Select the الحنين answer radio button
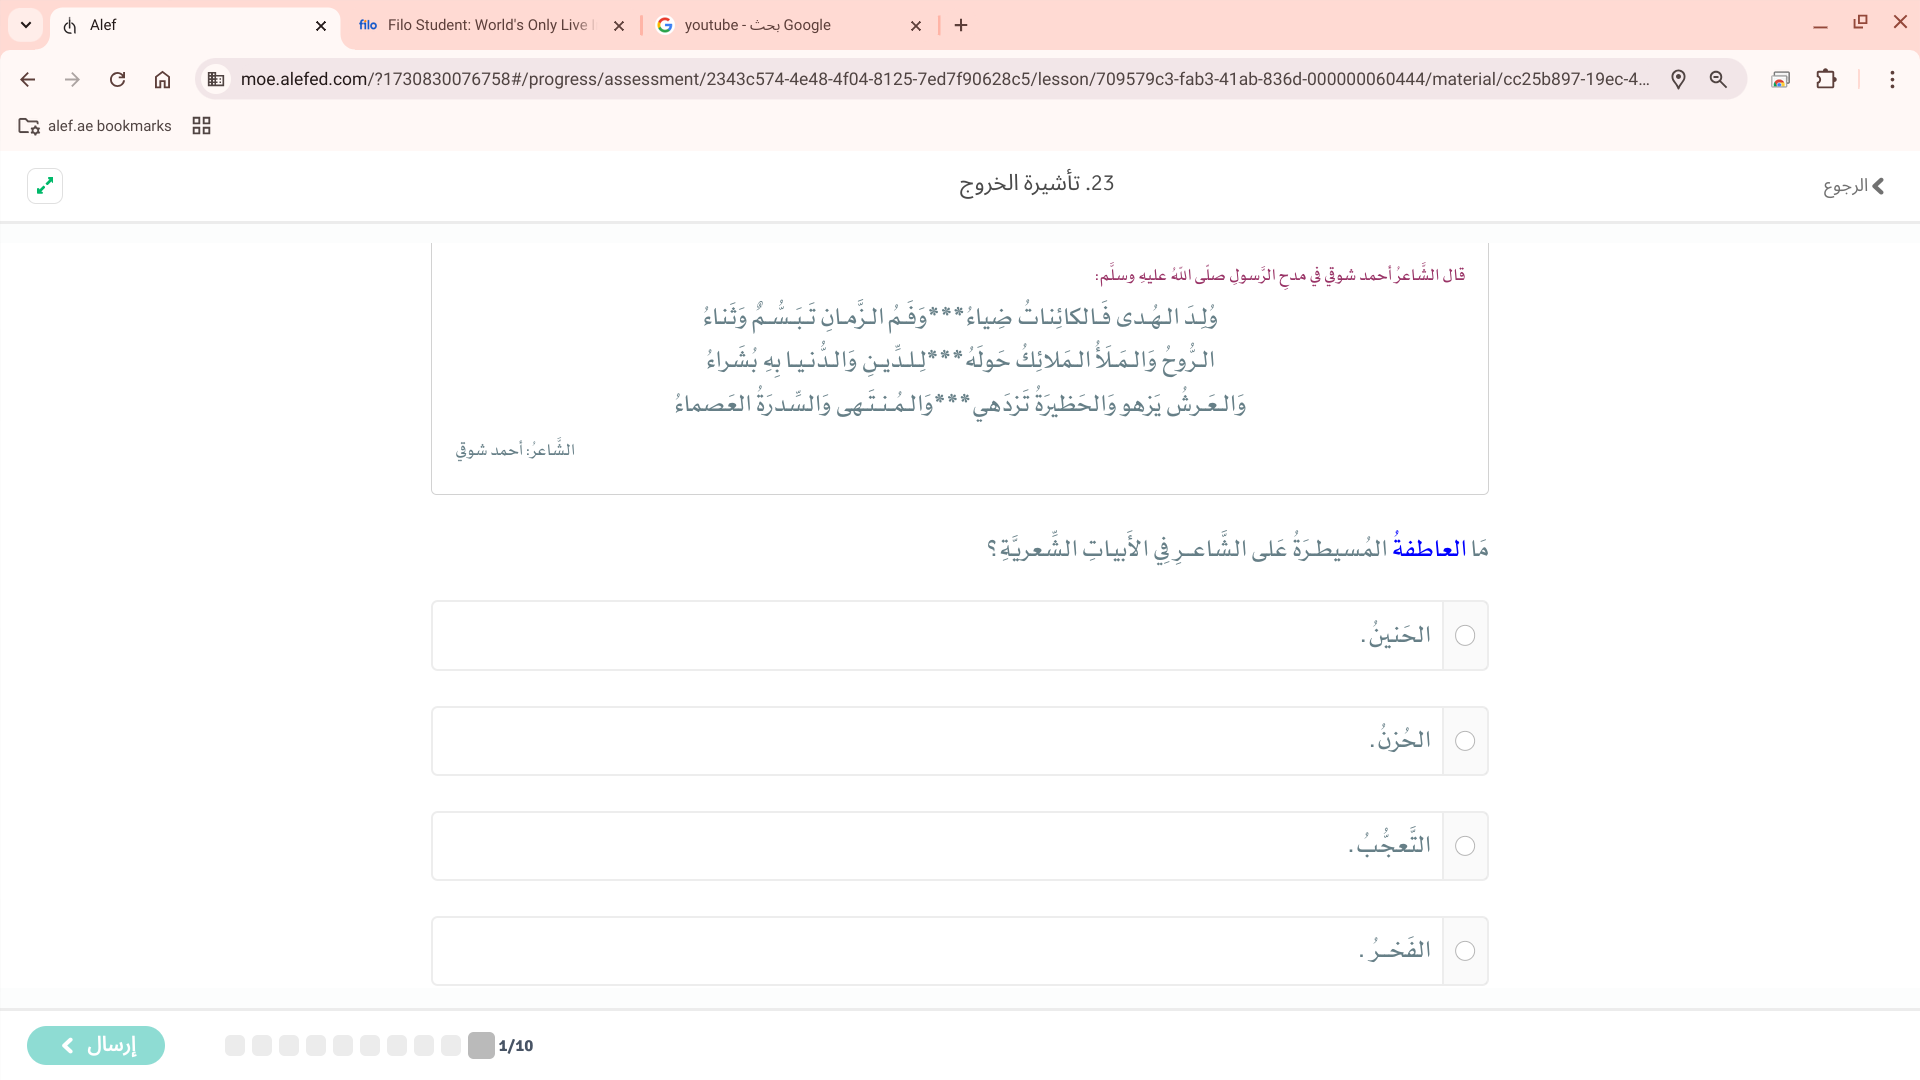Viewport: 1920px width, 1080px height. 1465,636
